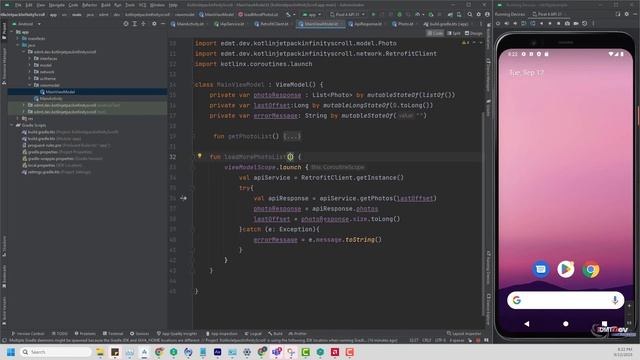Click the emulator screenshot camera icon
This screenshot has height=360, width=640.
[x=567, y=24]
